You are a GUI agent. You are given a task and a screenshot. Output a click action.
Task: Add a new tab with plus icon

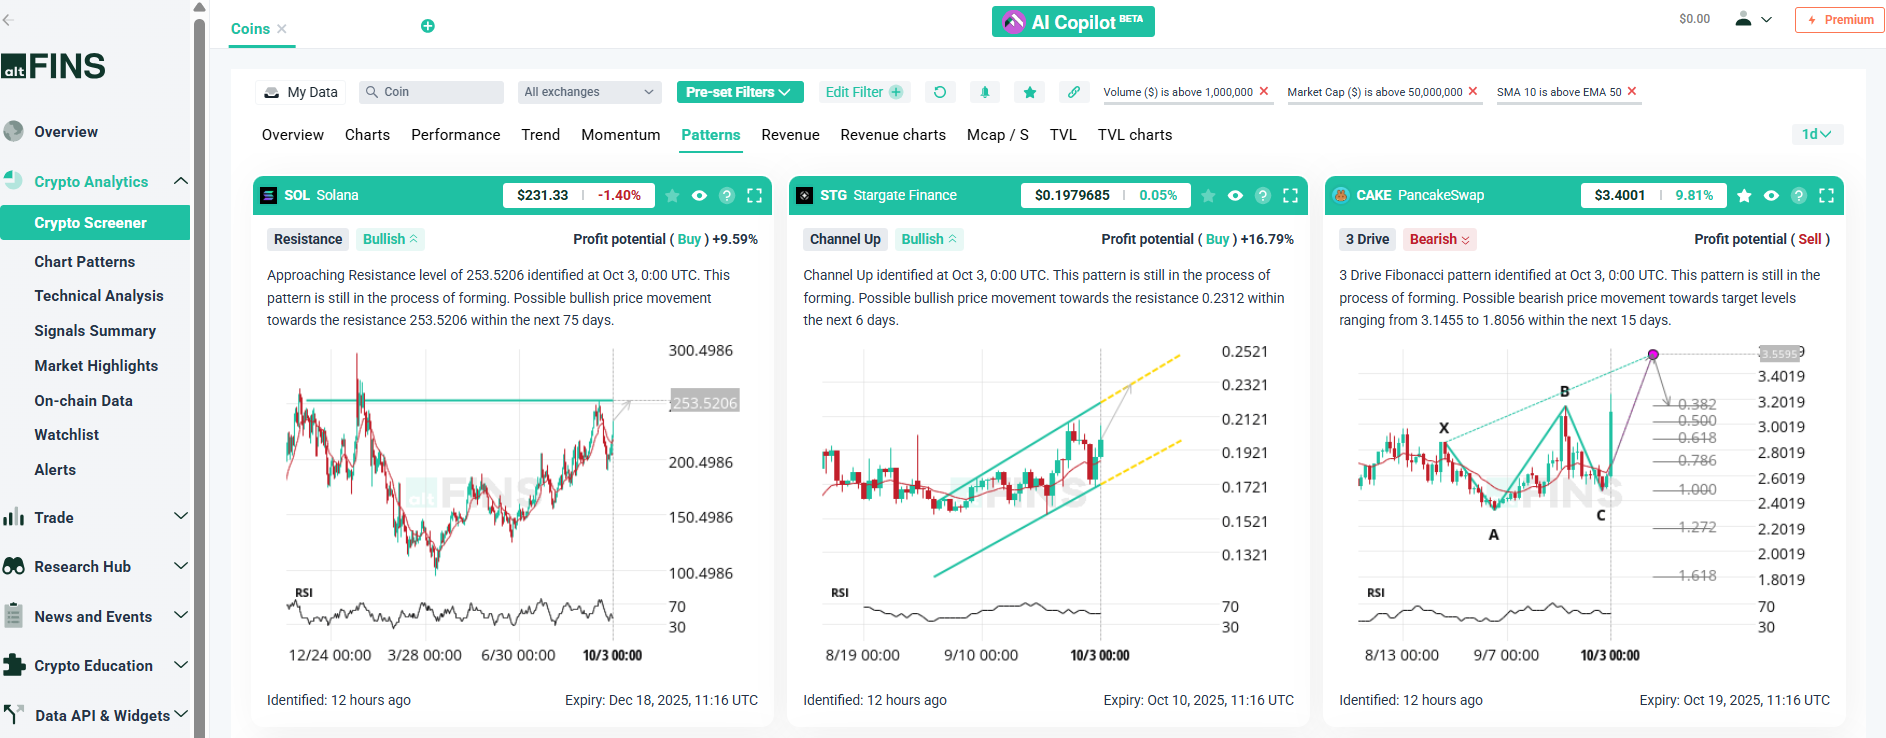428,26
